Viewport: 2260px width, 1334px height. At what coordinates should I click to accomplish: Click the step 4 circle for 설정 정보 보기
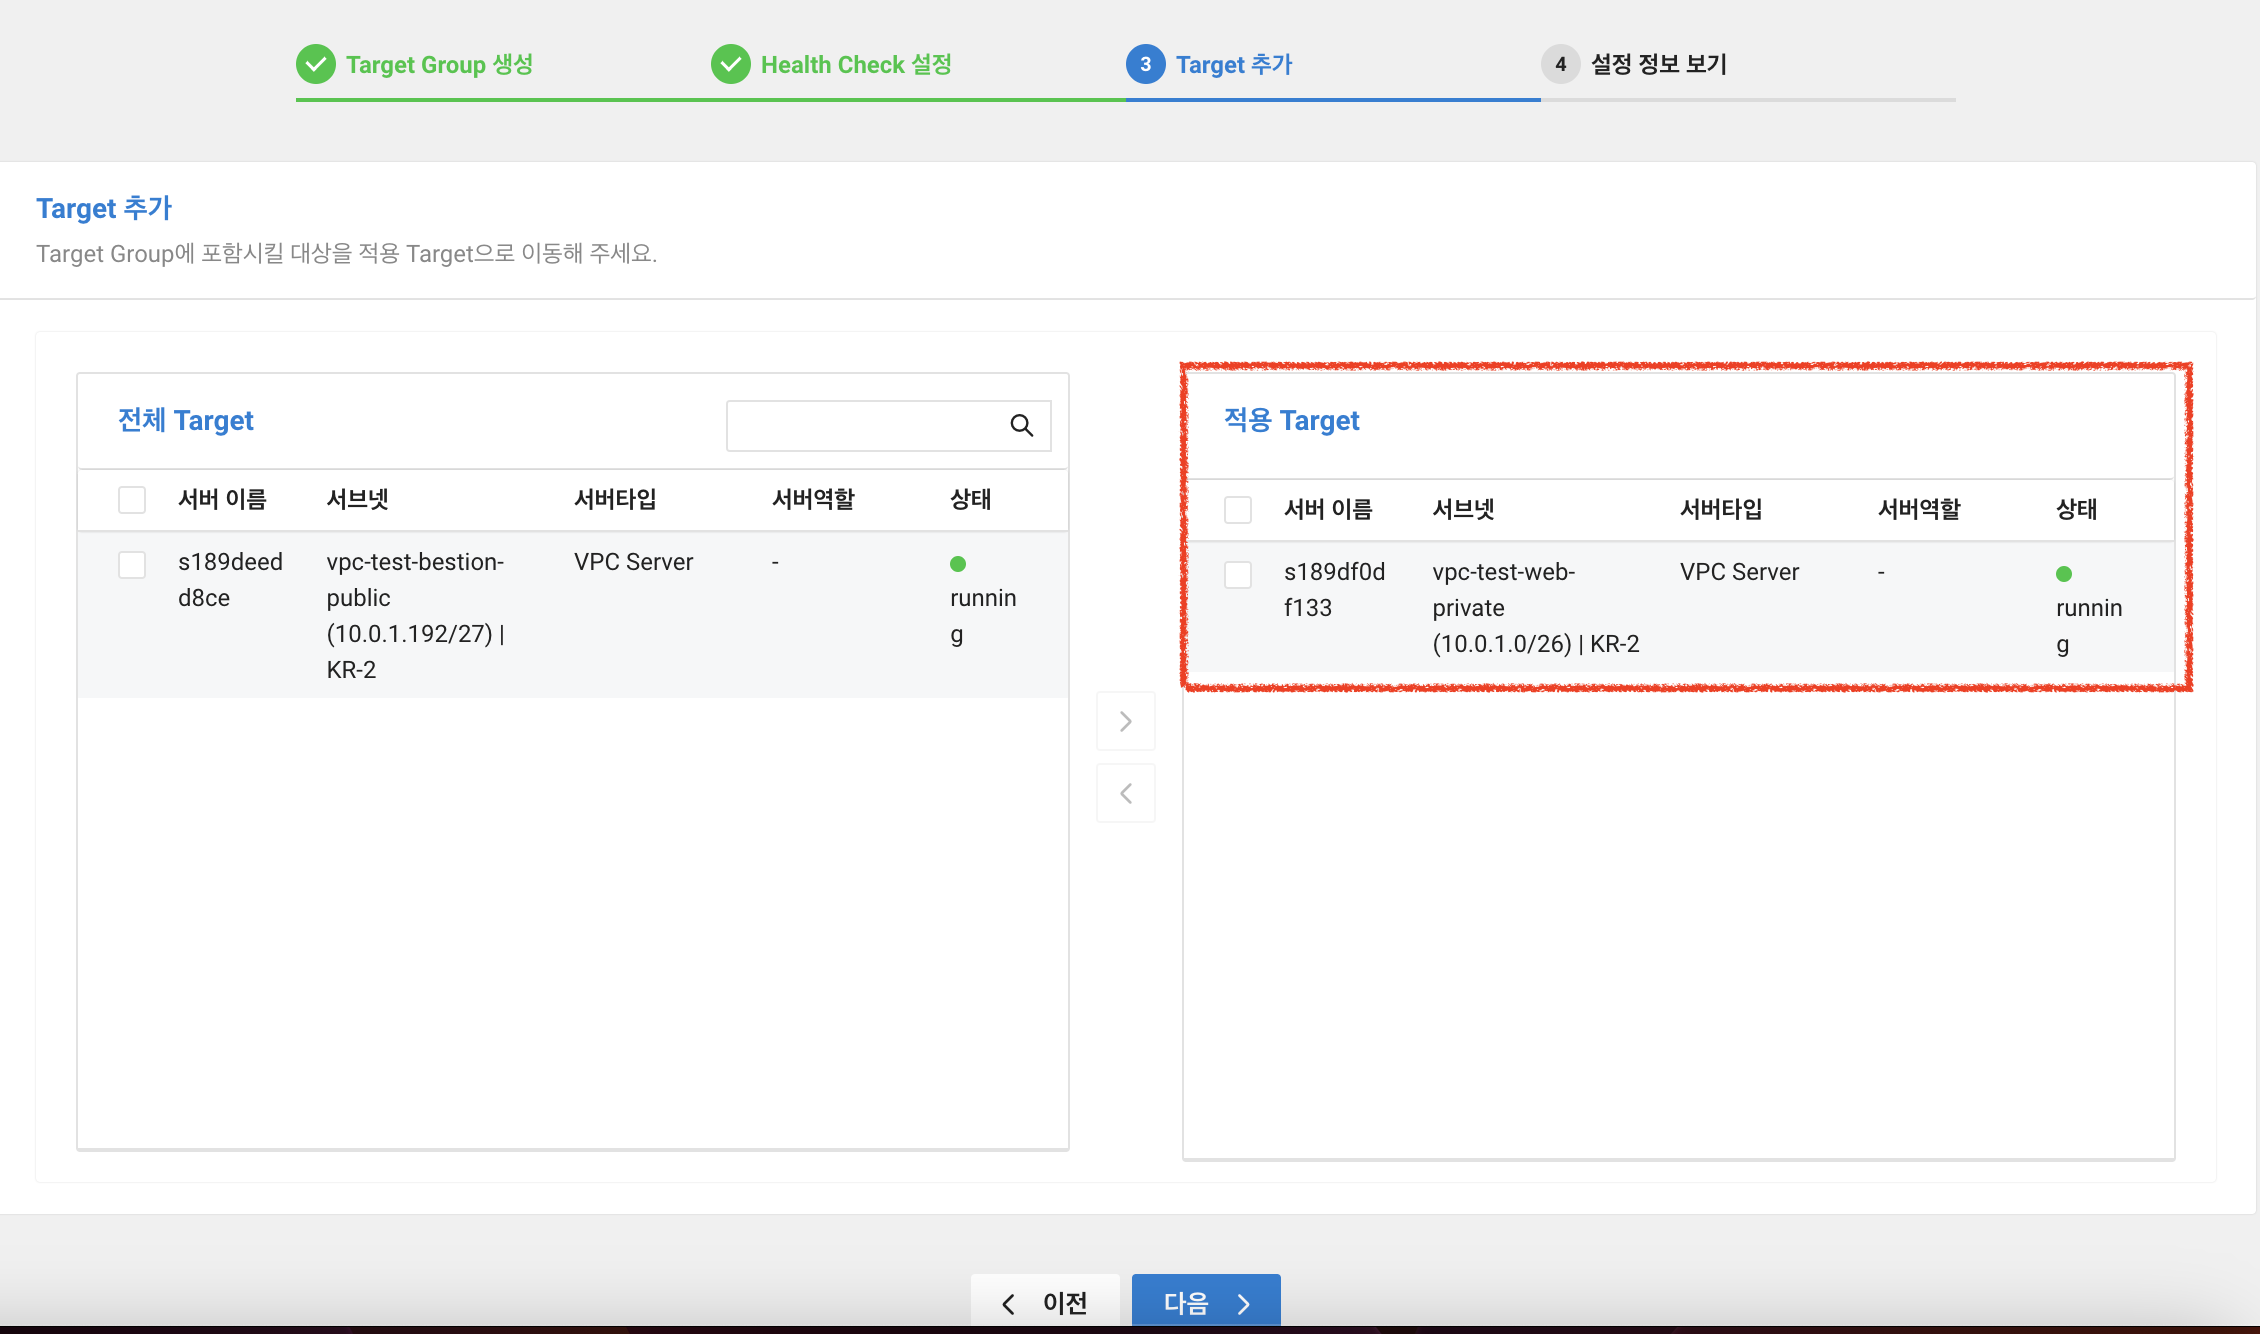tap(1560, 65)
